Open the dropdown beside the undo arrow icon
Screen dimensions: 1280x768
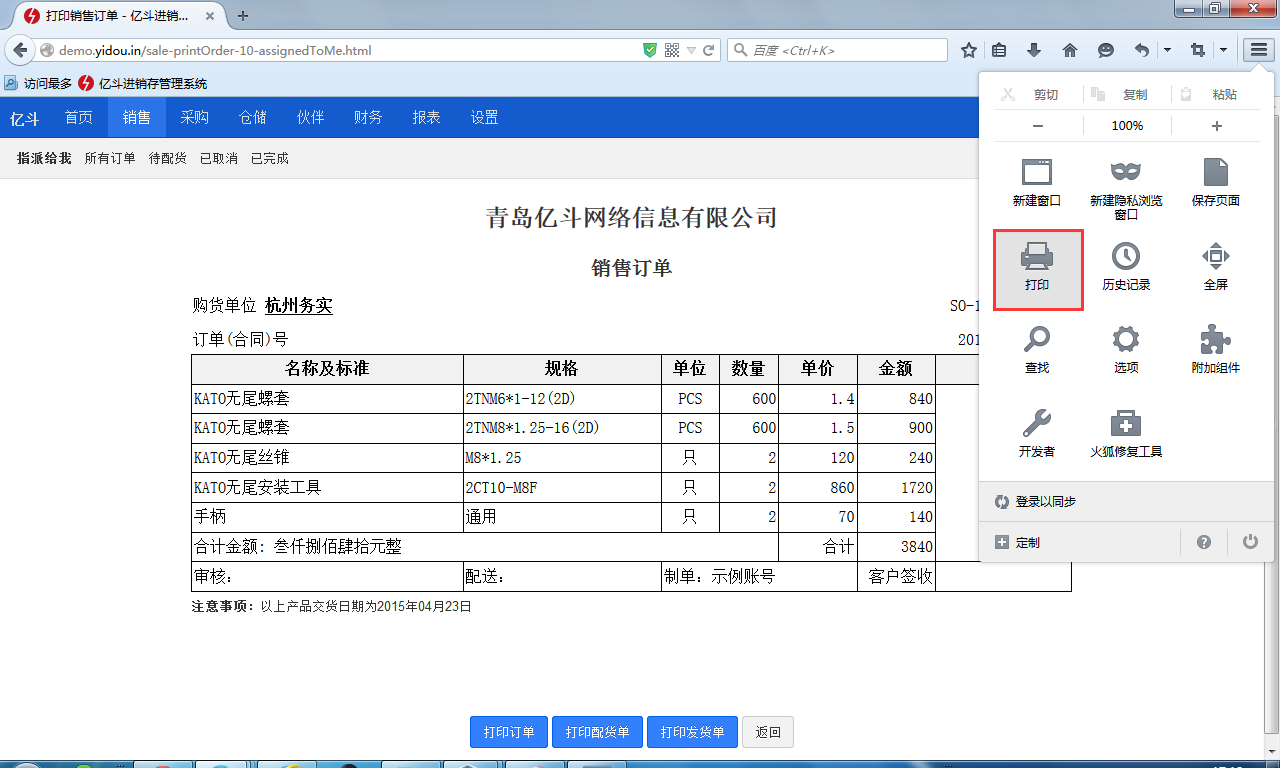tap(1167, 50)
